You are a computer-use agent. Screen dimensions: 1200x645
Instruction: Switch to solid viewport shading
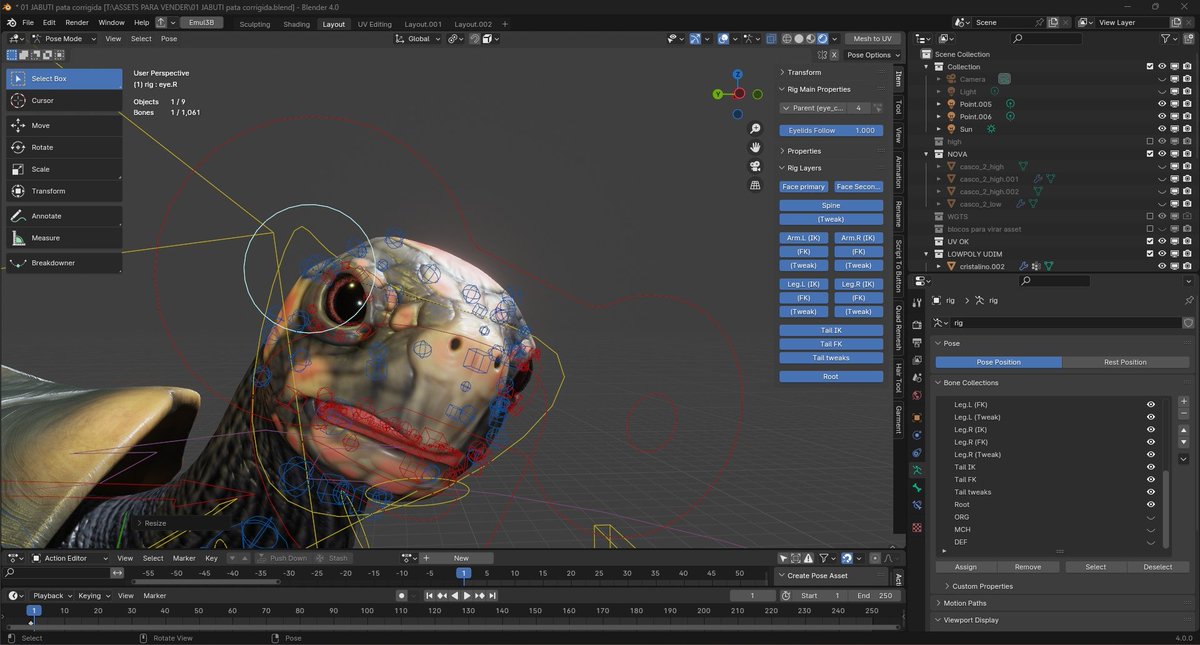point(799,38)
